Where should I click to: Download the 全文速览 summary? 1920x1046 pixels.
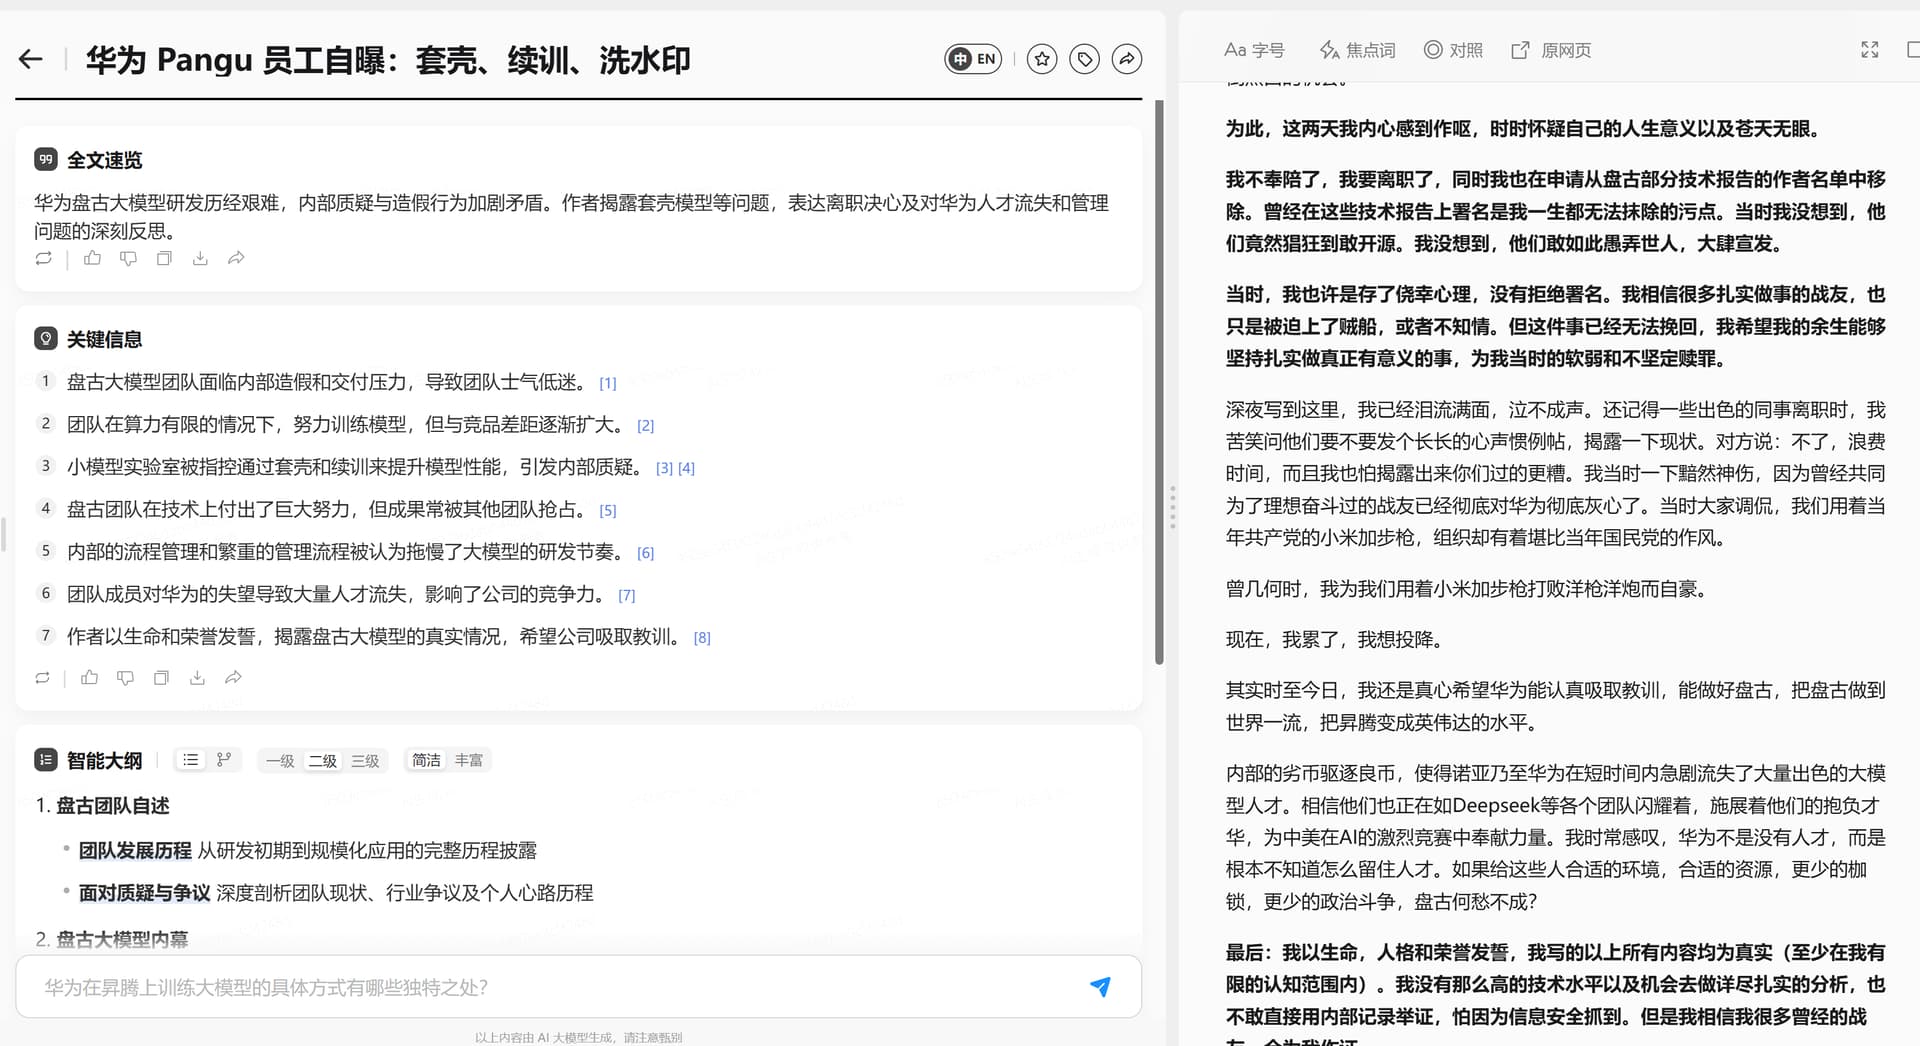[200, 258]
